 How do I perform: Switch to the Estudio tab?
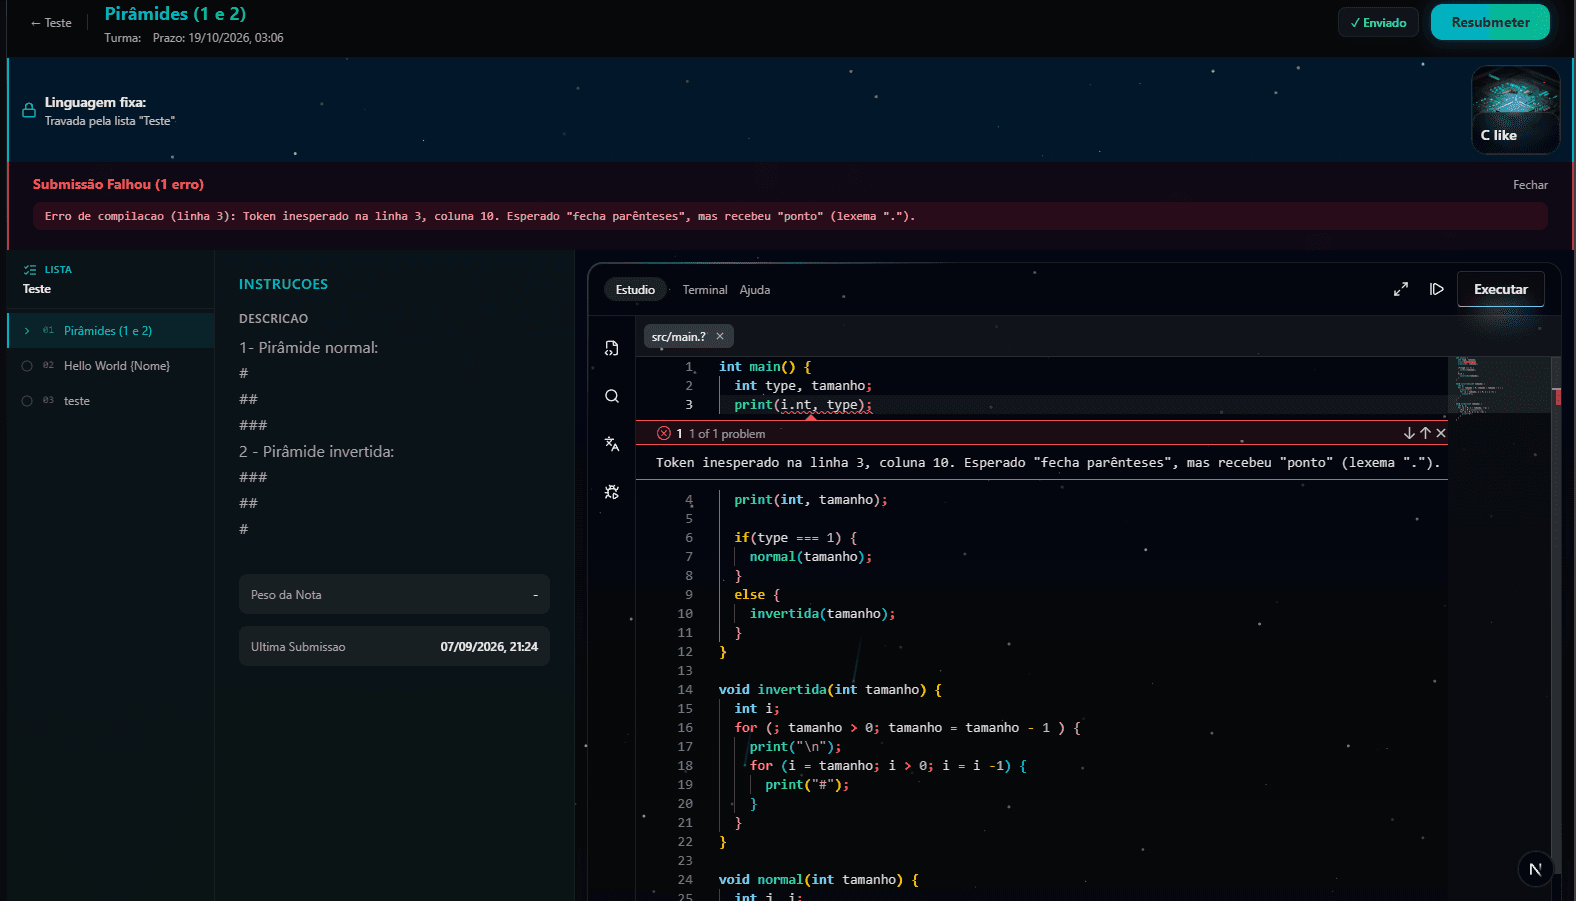636,290
